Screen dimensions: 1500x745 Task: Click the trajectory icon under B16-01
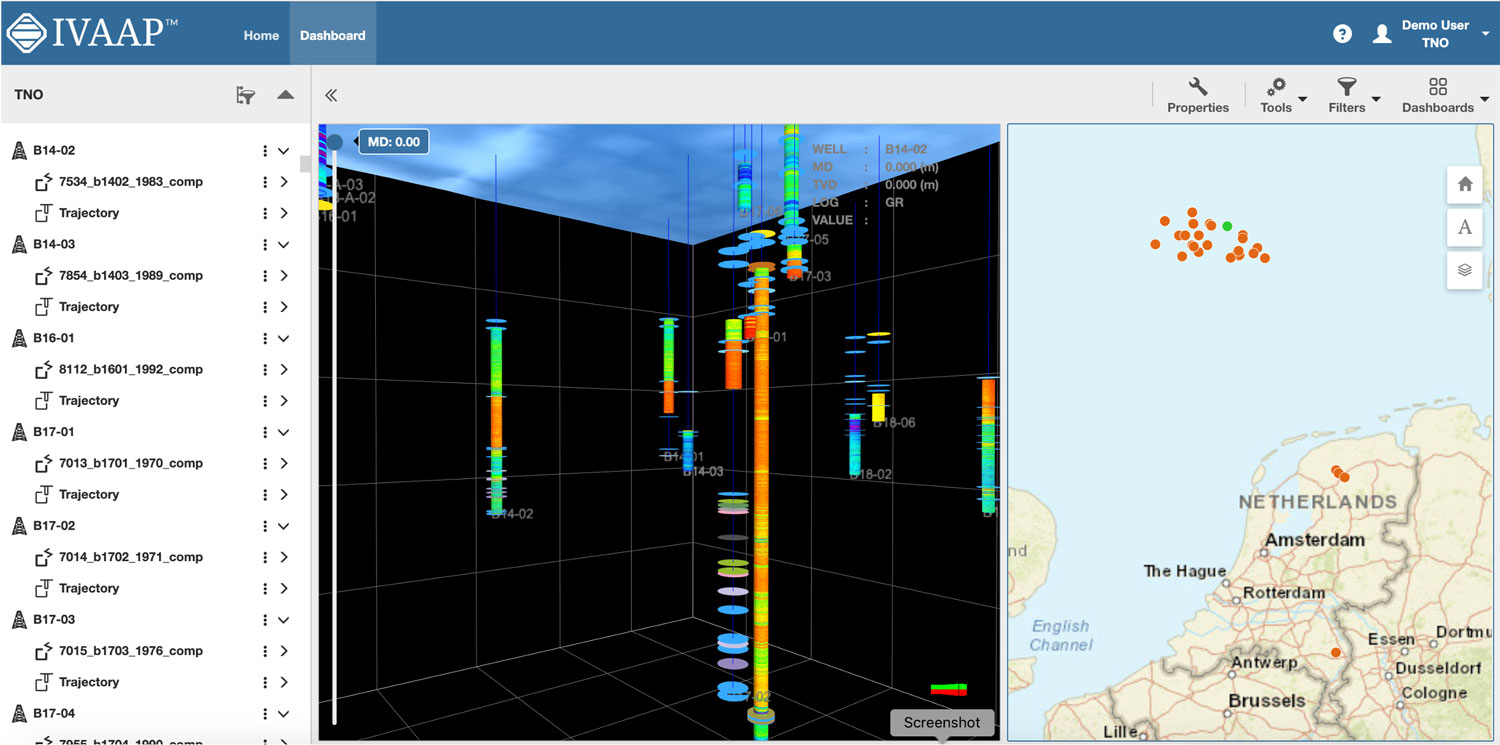[x=43, y=400]
